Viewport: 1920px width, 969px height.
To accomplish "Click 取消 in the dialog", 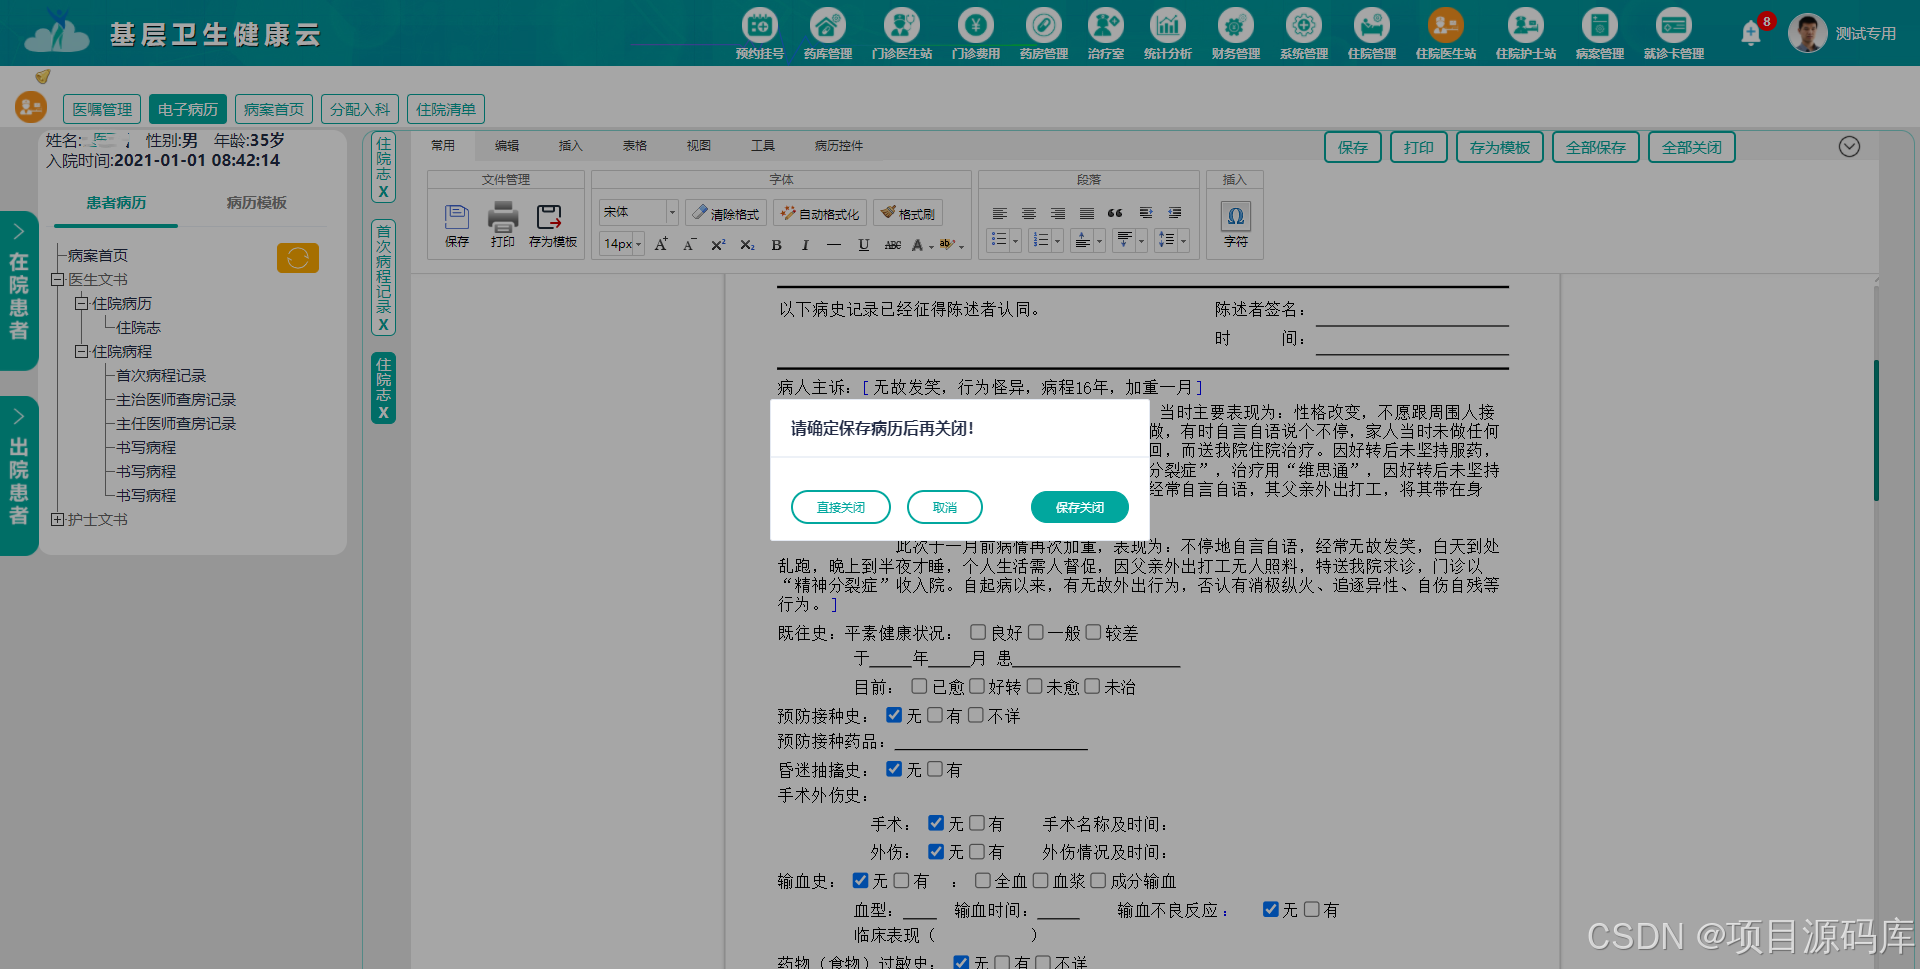I will 944,507.
